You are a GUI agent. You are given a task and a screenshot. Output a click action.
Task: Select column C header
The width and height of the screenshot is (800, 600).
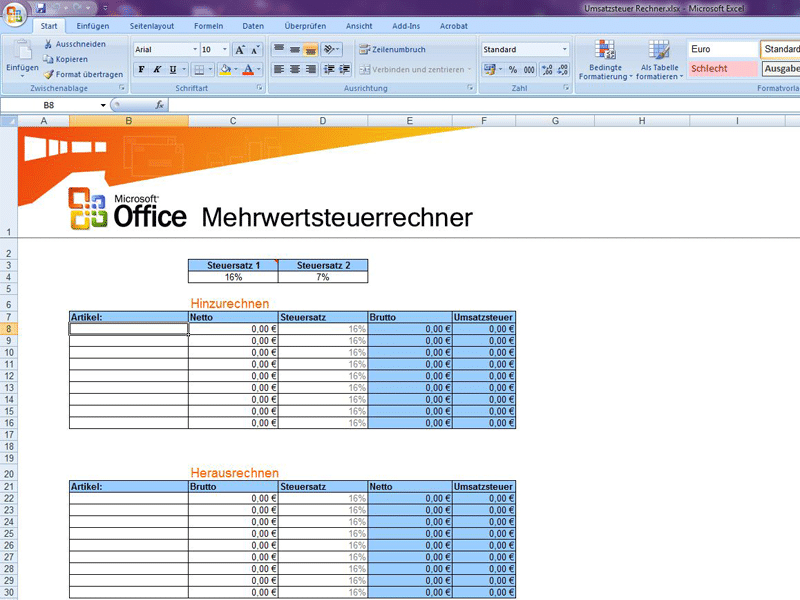pyautogui.click(x=233, y=121)
